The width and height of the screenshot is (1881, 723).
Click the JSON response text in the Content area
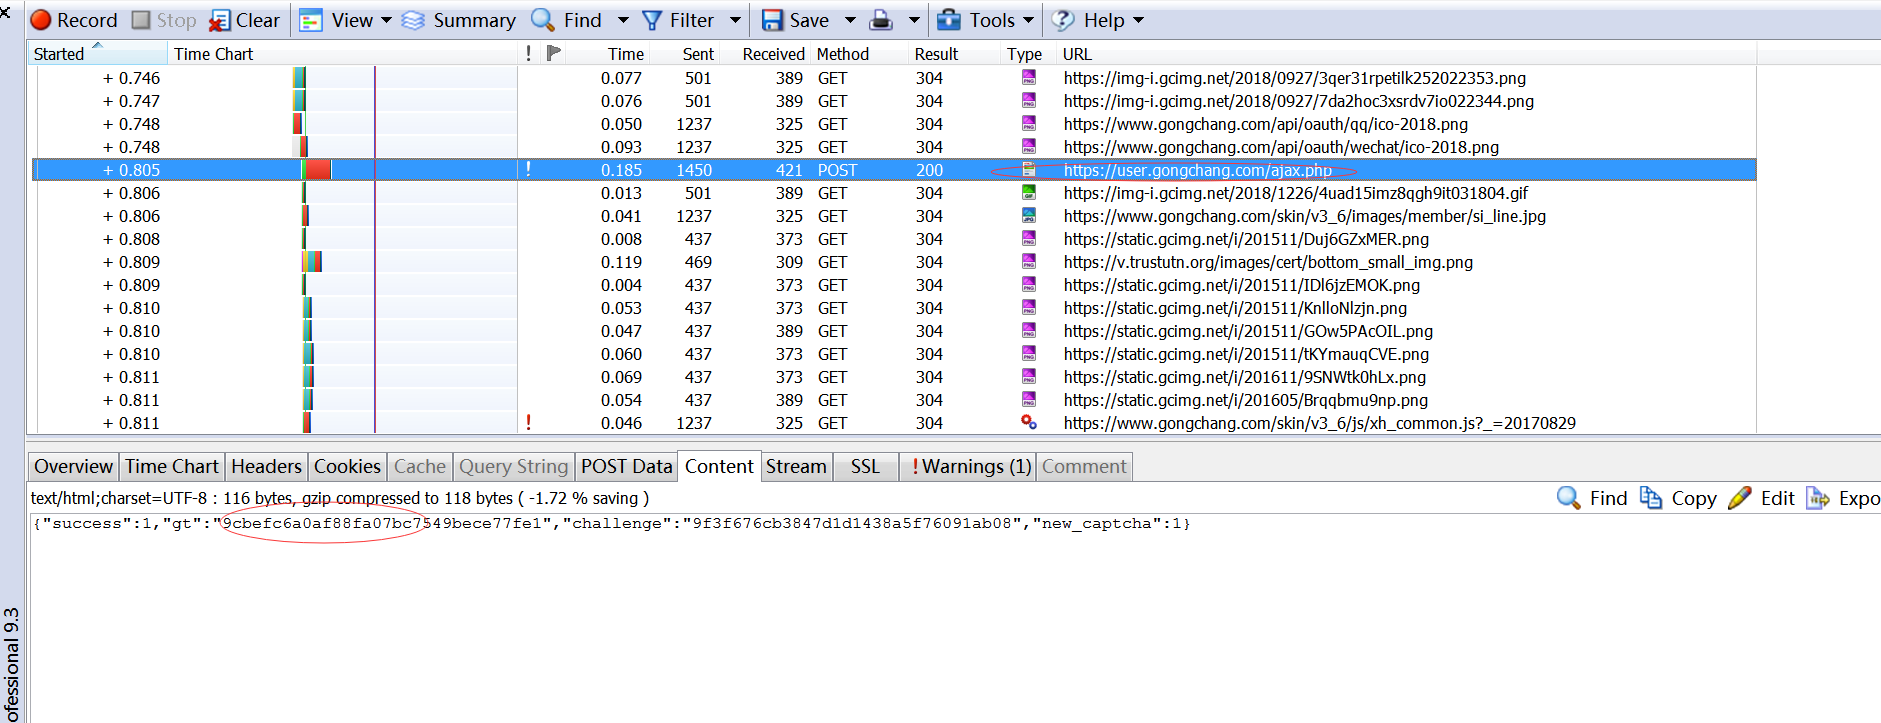click(x=610, y=523)
